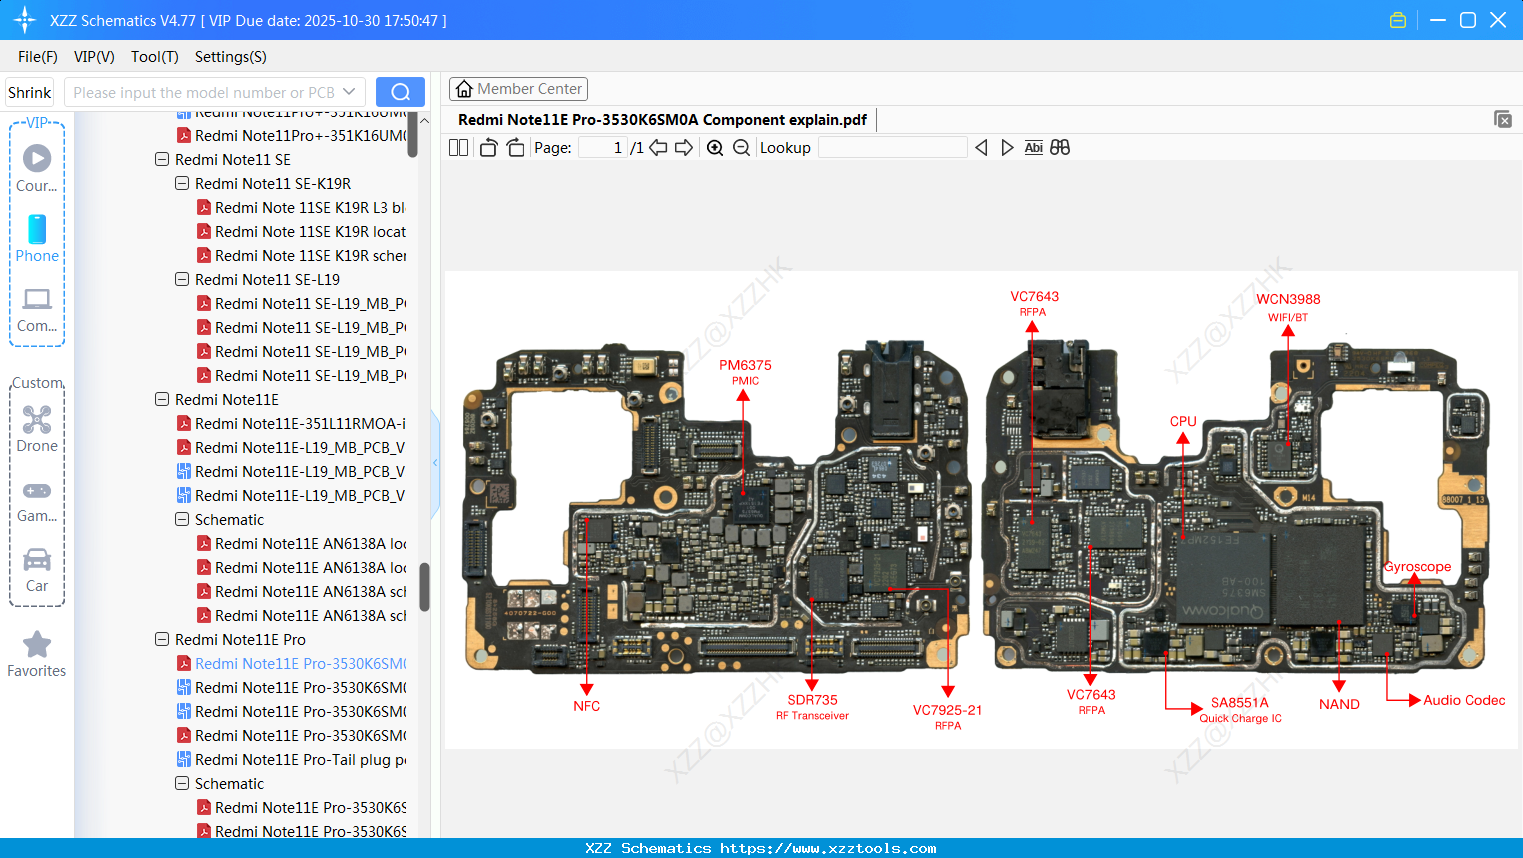Zoom out of the PDF page
1523x858 pixels.
tap(740, 147)
